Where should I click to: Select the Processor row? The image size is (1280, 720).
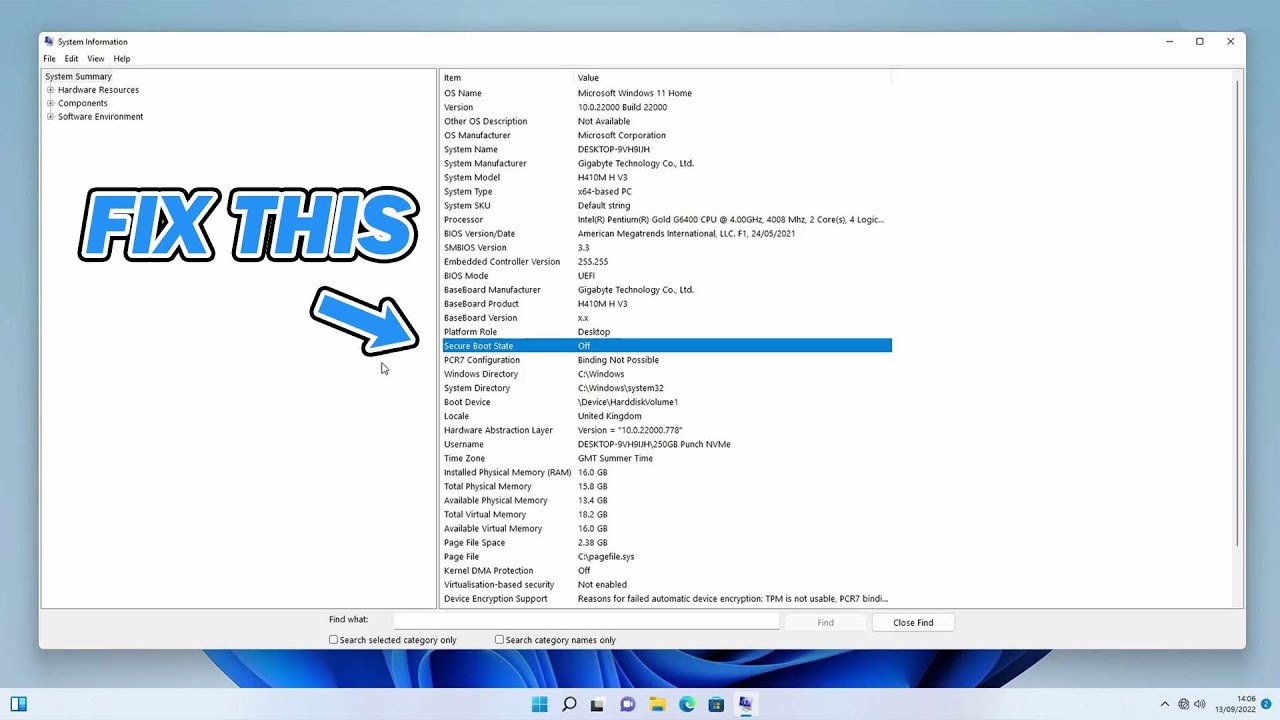click(x=667, y=219)
